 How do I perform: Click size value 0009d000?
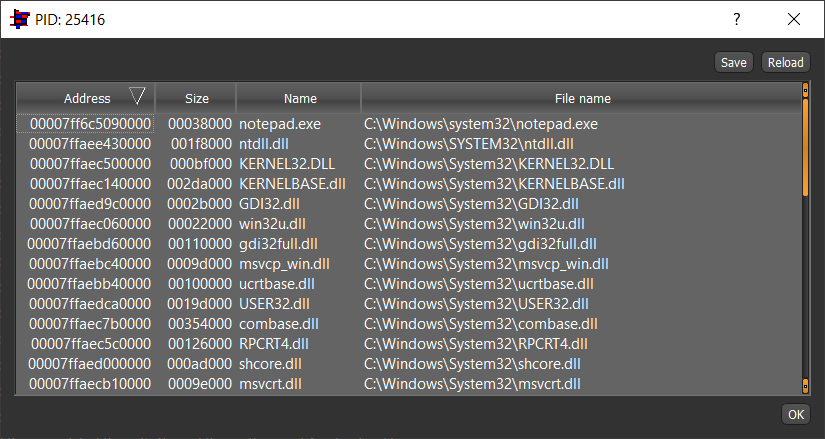[199, 264]
